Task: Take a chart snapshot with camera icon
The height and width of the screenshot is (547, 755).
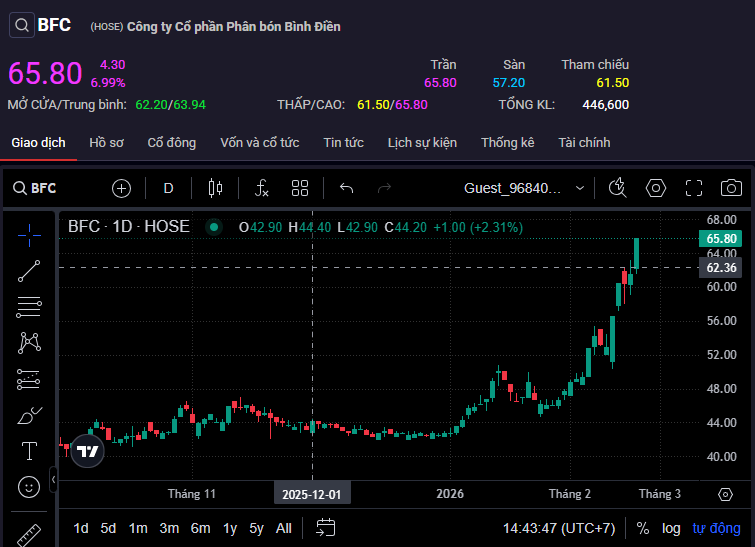Action: [731, 188]
